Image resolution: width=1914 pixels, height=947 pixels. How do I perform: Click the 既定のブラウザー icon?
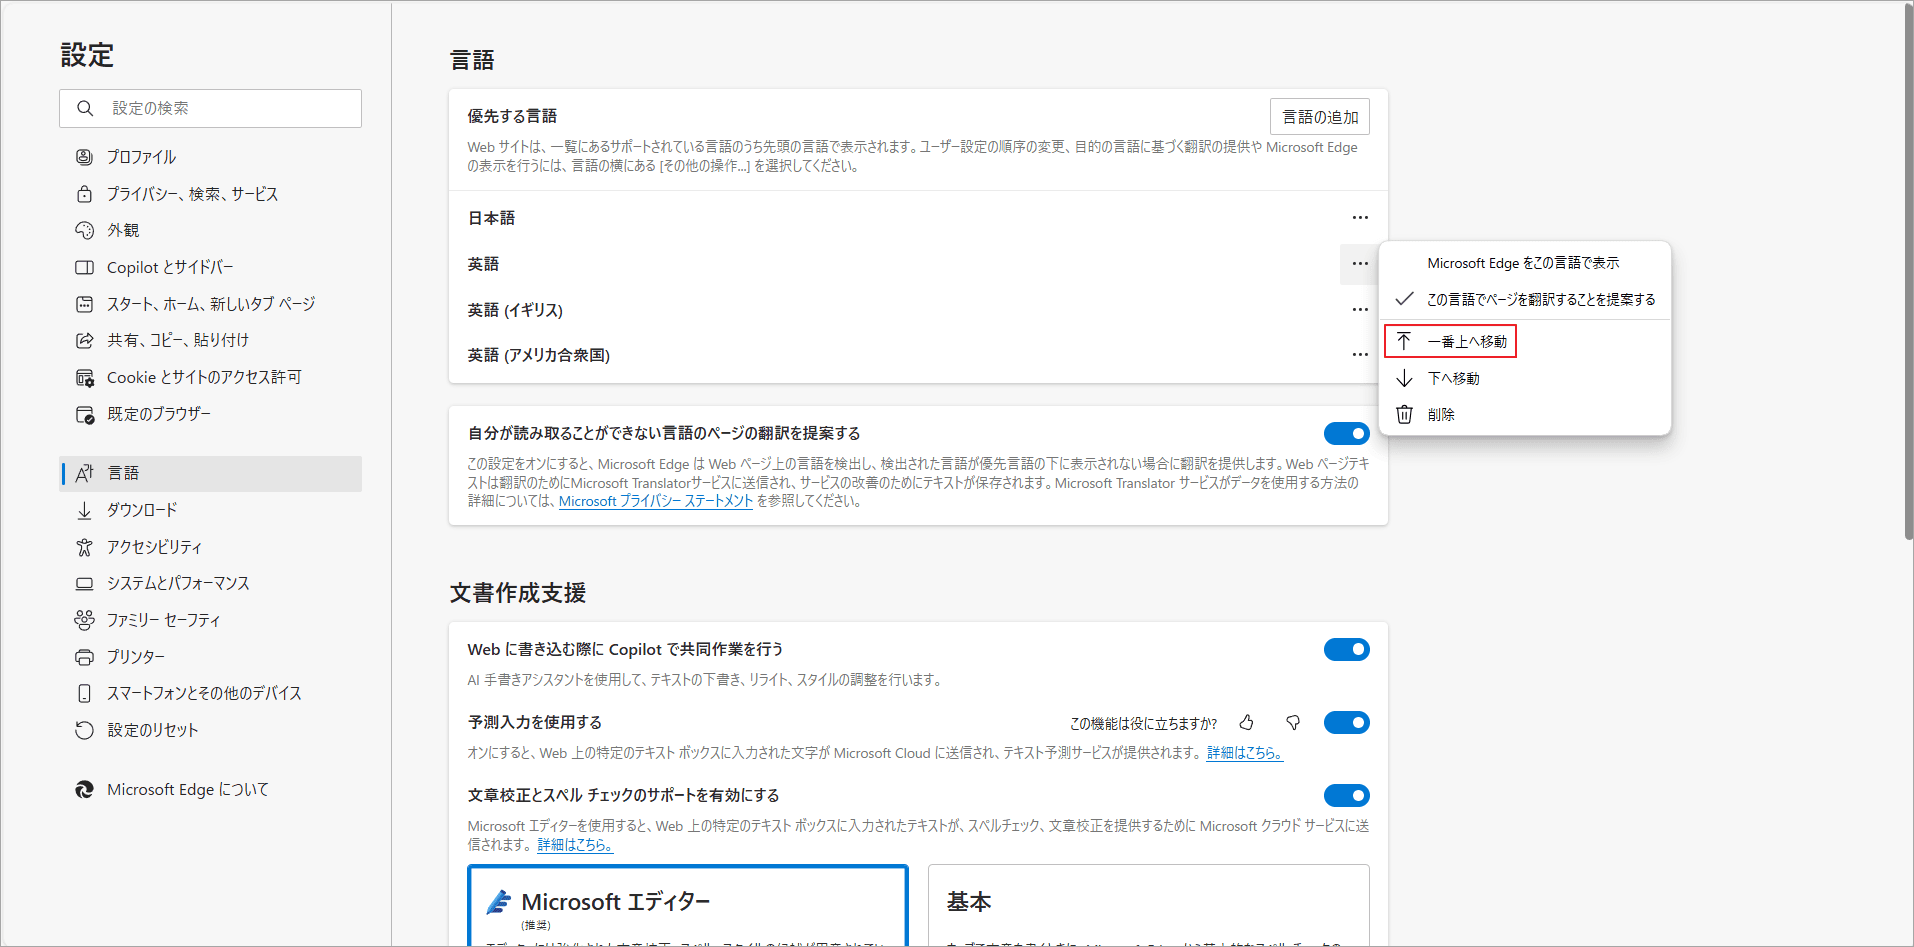(x=85, y=414)
